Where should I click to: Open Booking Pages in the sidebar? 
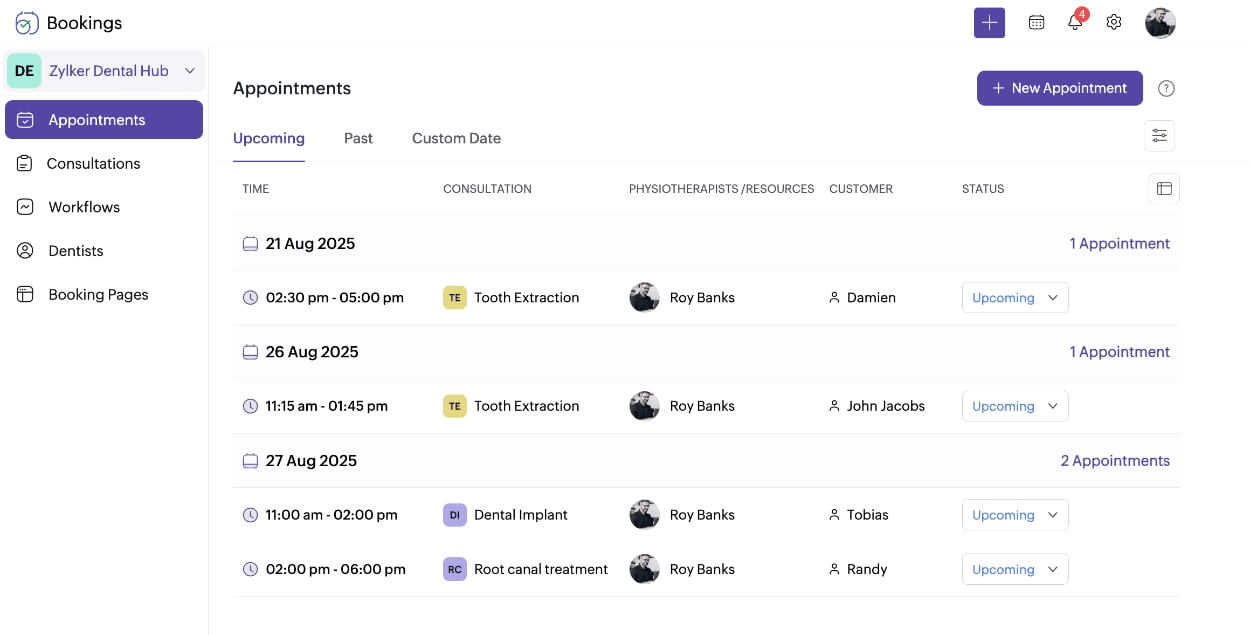point(98,295)
